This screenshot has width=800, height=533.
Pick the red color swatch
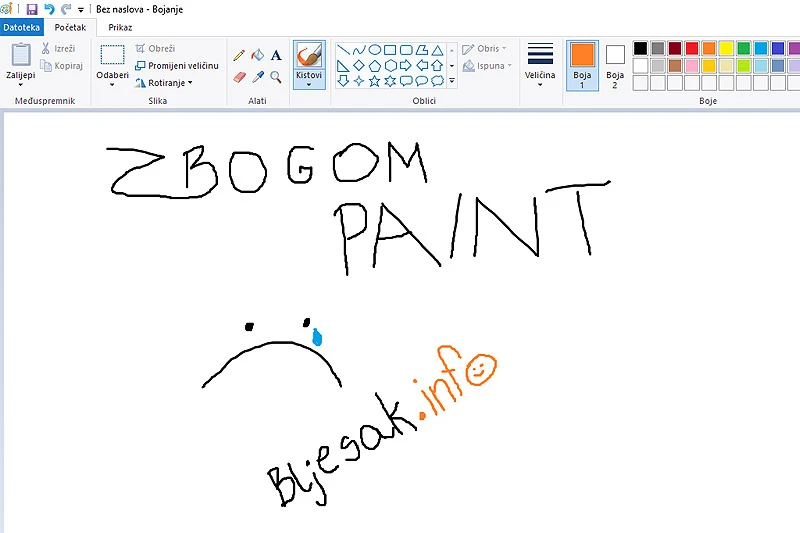(x=692, y=48)
